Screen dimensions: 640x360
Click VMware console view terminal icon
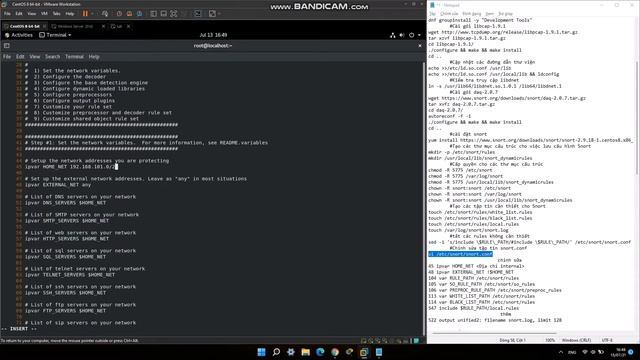(x=198, y=13)
